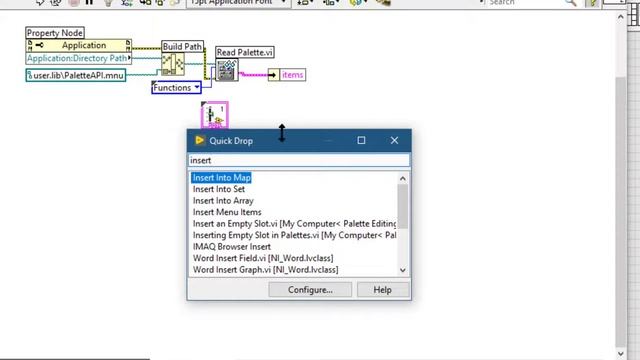Screen dimensions: 640x360
Task: Click the Help button in Quick Drop
Action: tap(382, 290)
